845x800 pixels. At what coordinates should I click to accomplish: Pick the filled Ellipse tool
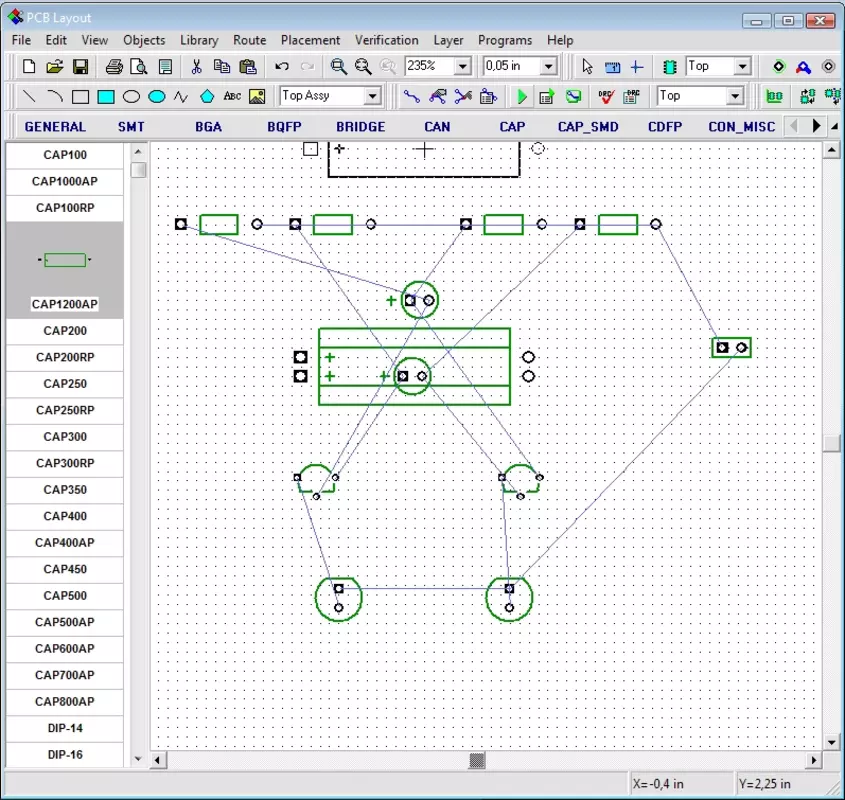[156, 96]
